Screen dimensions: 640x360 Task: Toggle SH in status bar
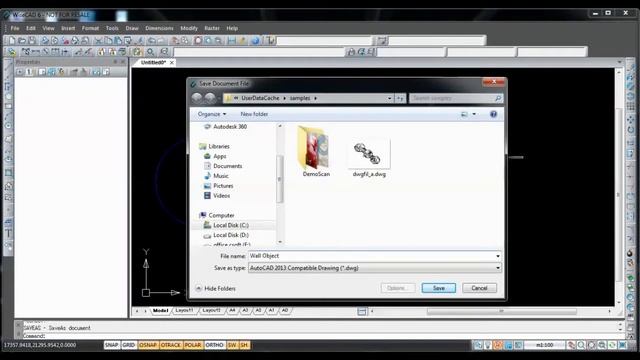coord(244,345)
